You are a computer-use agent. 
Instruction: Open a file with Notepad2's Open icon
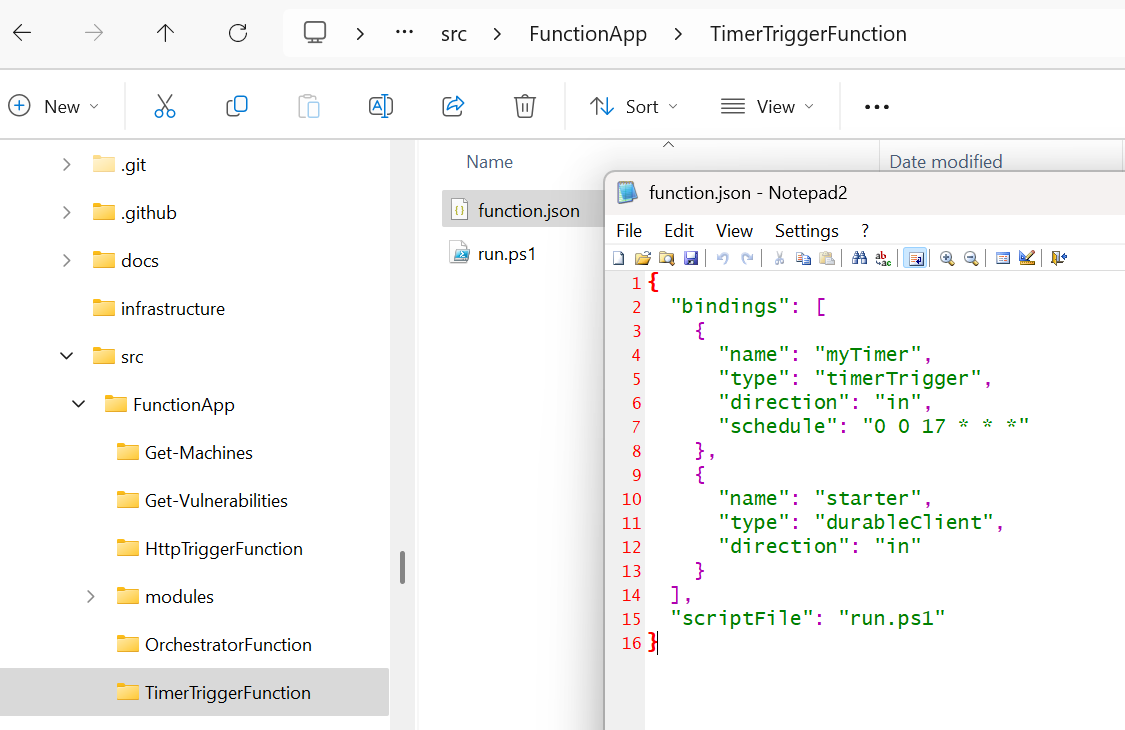(643, 258)
